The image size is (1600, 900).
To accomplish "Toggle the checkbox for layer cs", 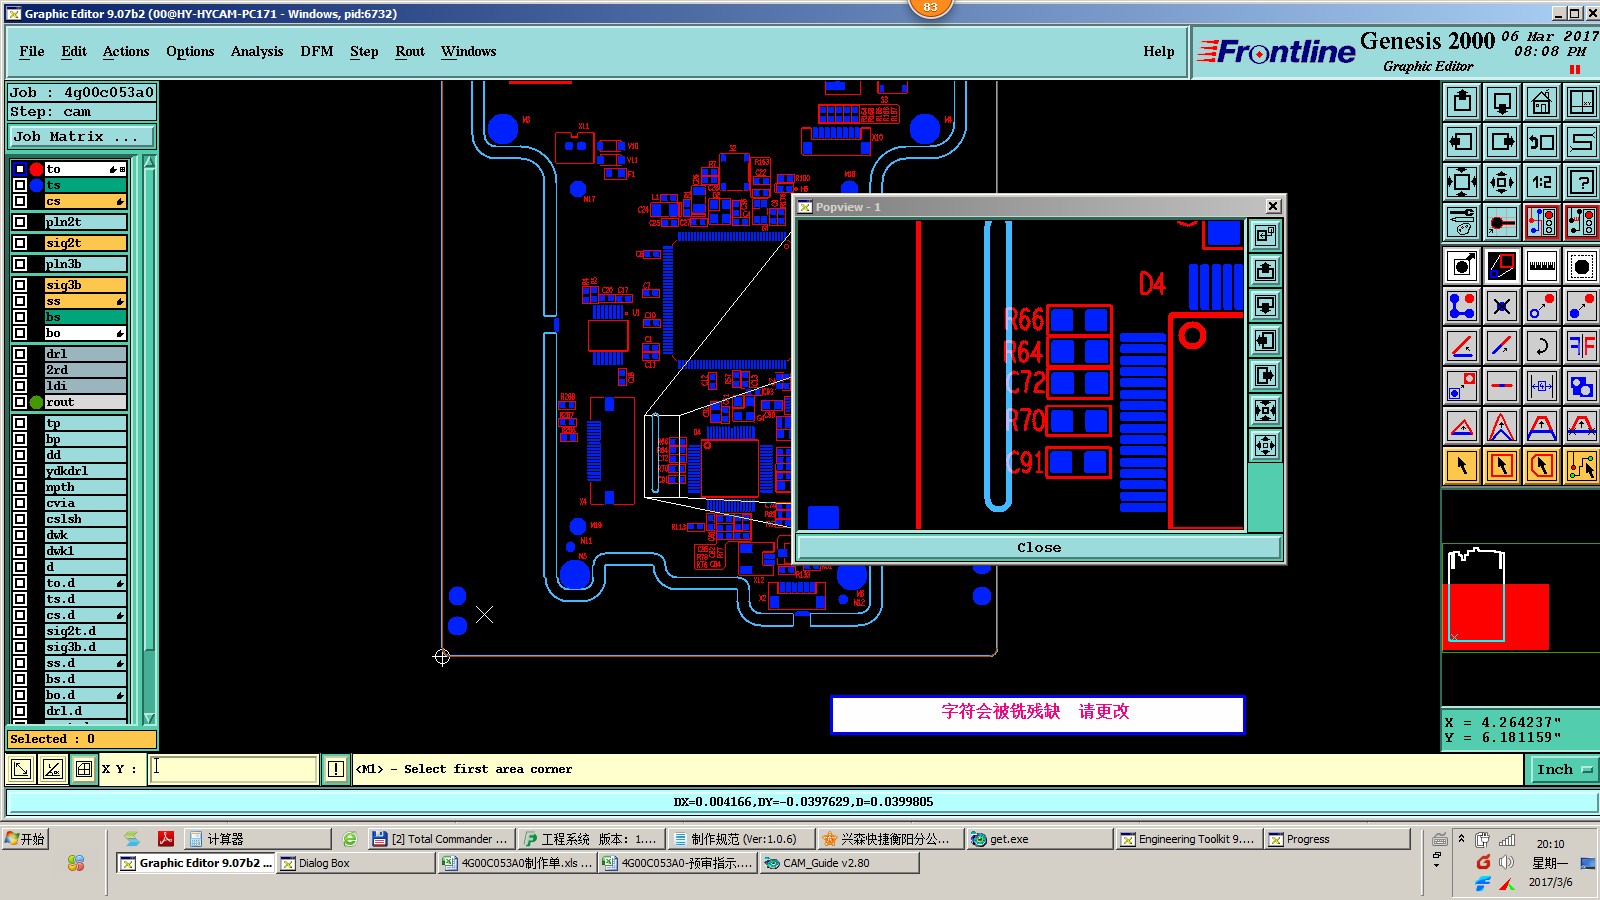I will [20, 201].
